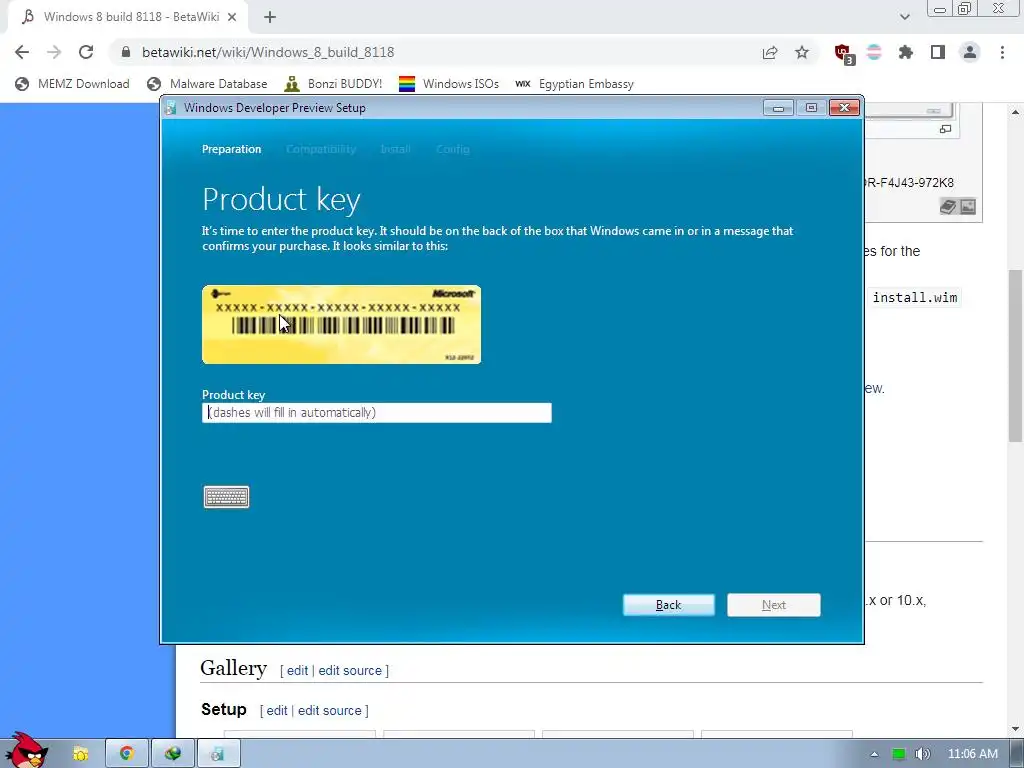This screenshot has height=768, width=1024.
Task: Close the Windows Developer Preview Setup window
Action: pos(844,108)
